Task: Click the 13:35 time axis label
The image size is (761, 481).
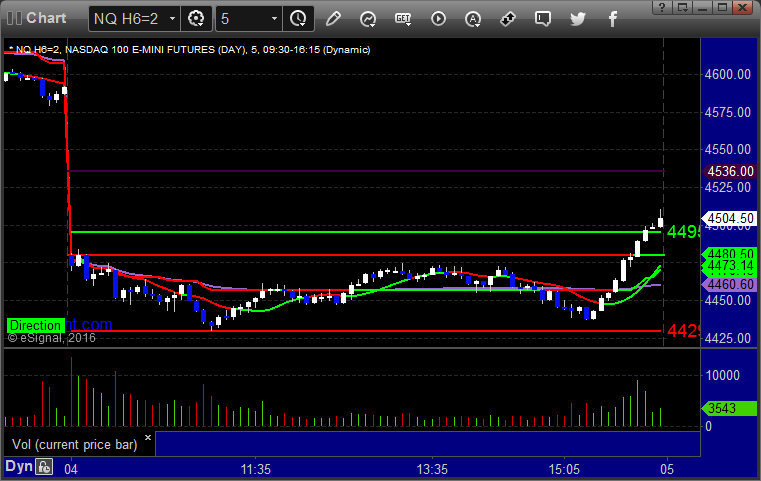Action: tap(432, 469)
